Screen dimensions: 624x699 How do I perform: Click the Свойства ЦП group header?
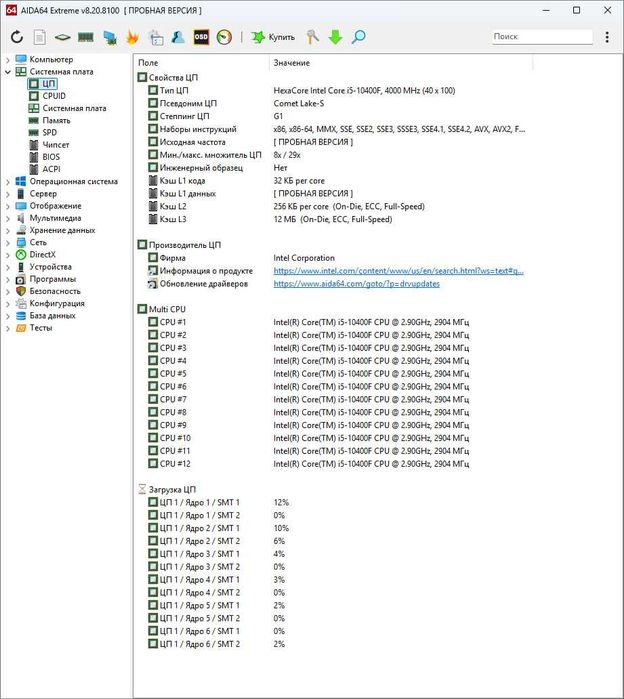click(168, 78)
